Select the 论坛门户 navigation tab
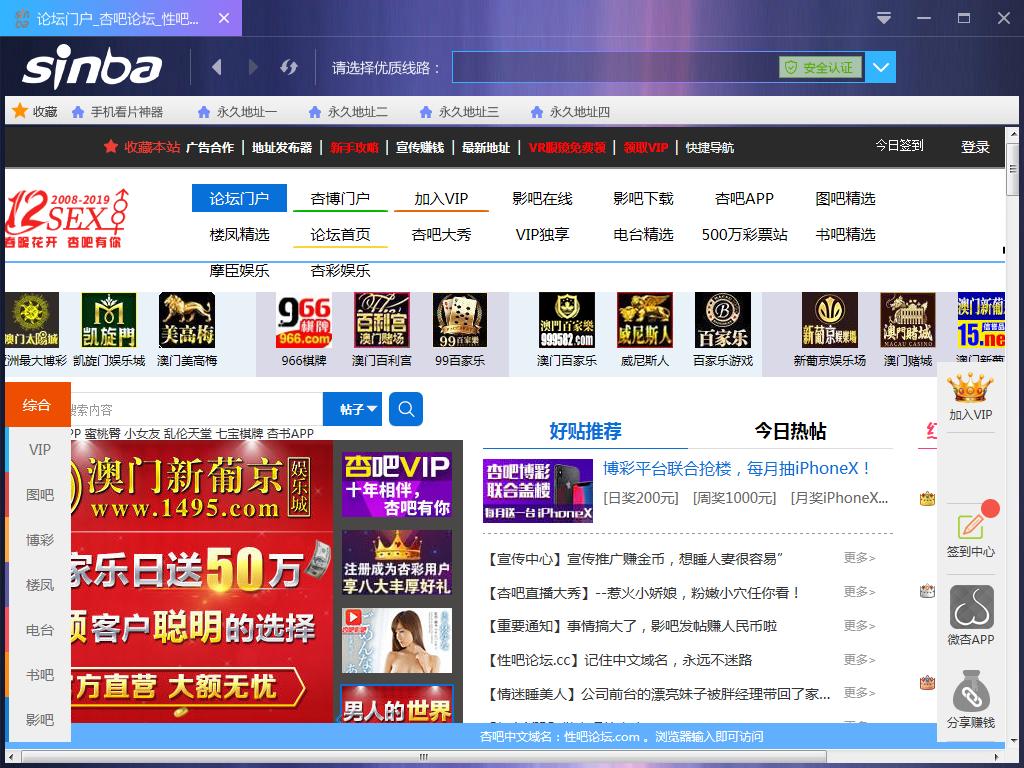Image resolution: width=1024 pixels, height=768 pixels. click(239, 199)
